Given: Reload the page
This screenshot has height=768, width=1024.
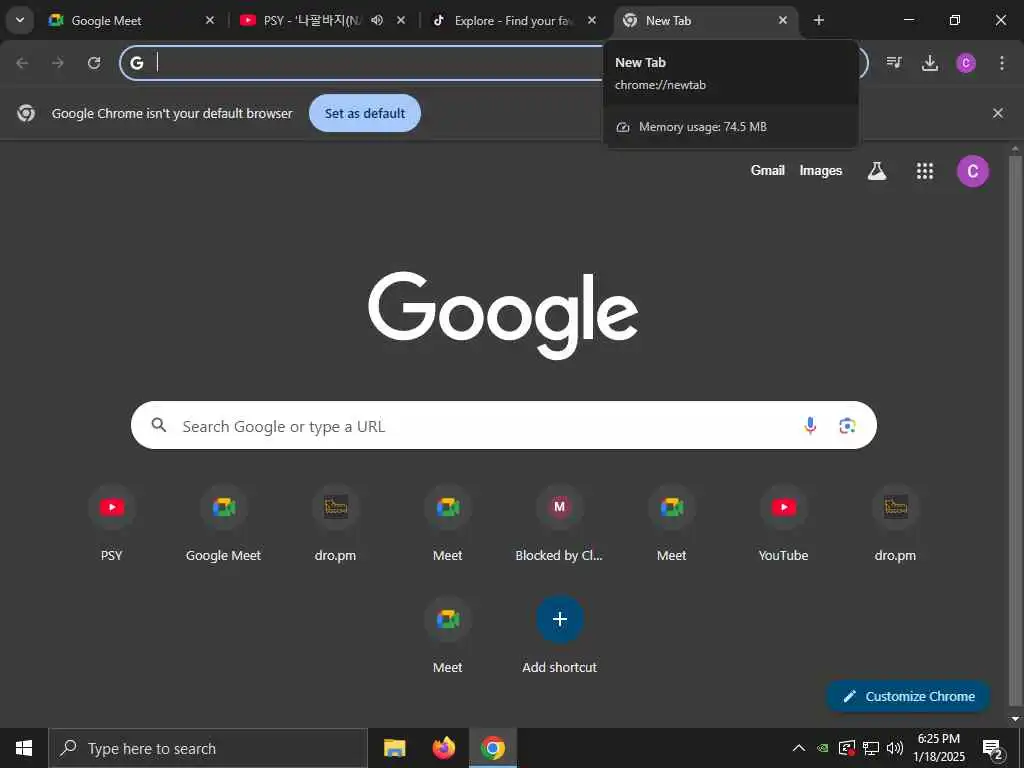Looking at the screenshot, I should 94,63.
